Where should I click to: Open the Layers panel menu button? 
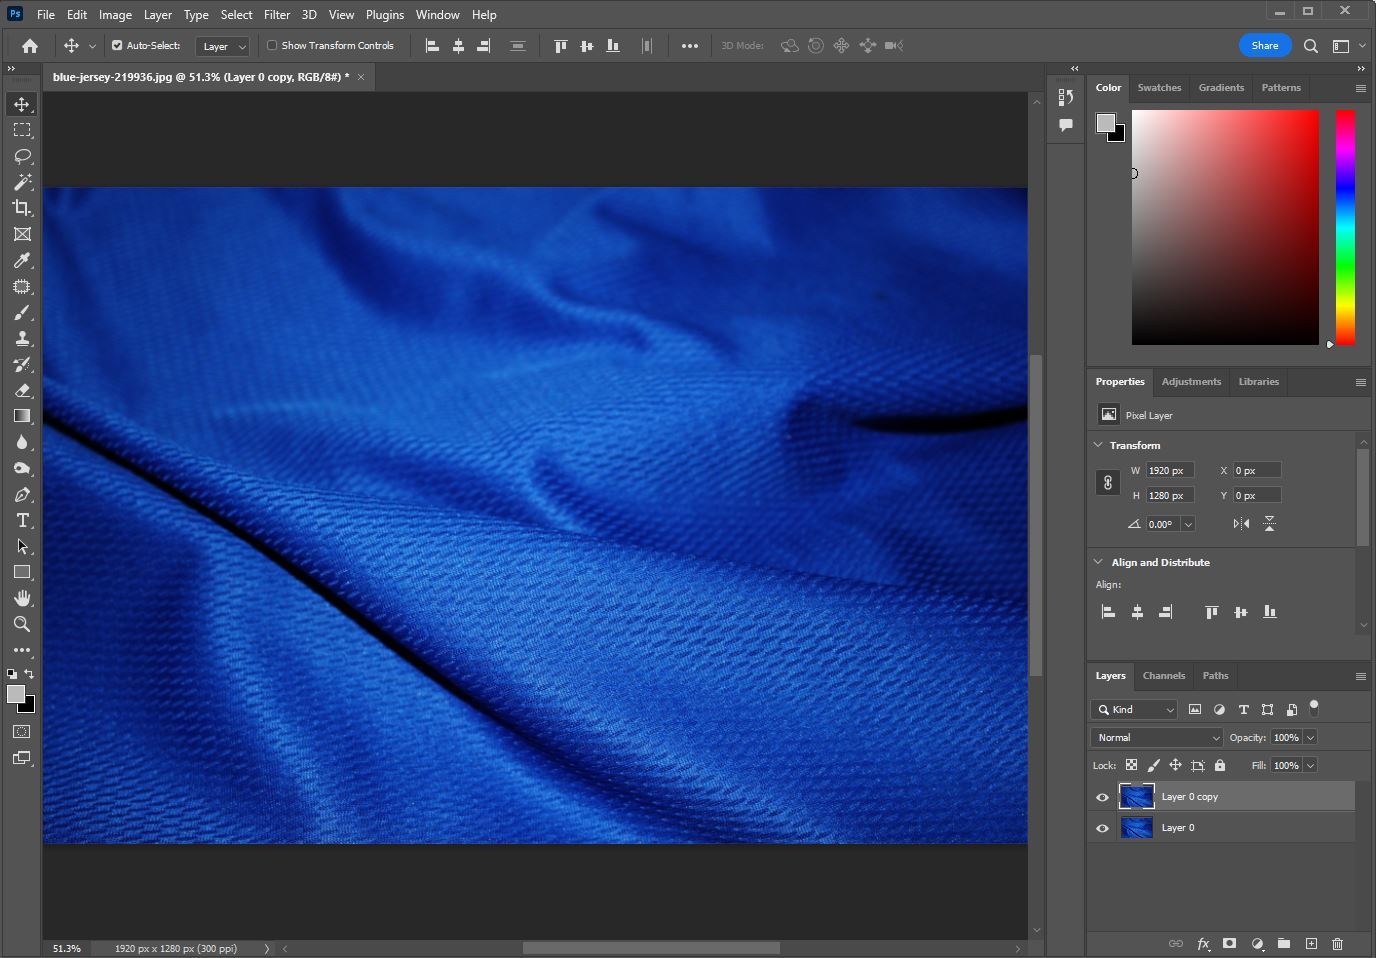coord(1360,676)
